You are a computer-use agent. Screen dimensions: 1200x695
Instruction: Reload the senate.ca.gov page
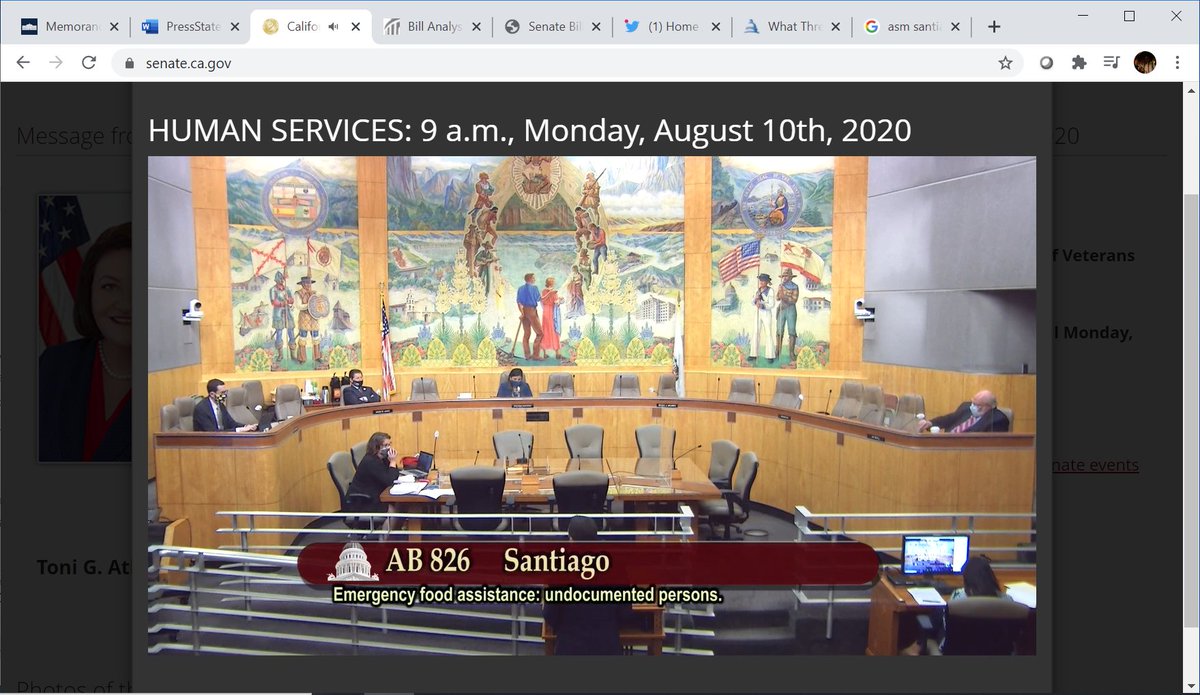click(89, 62)
